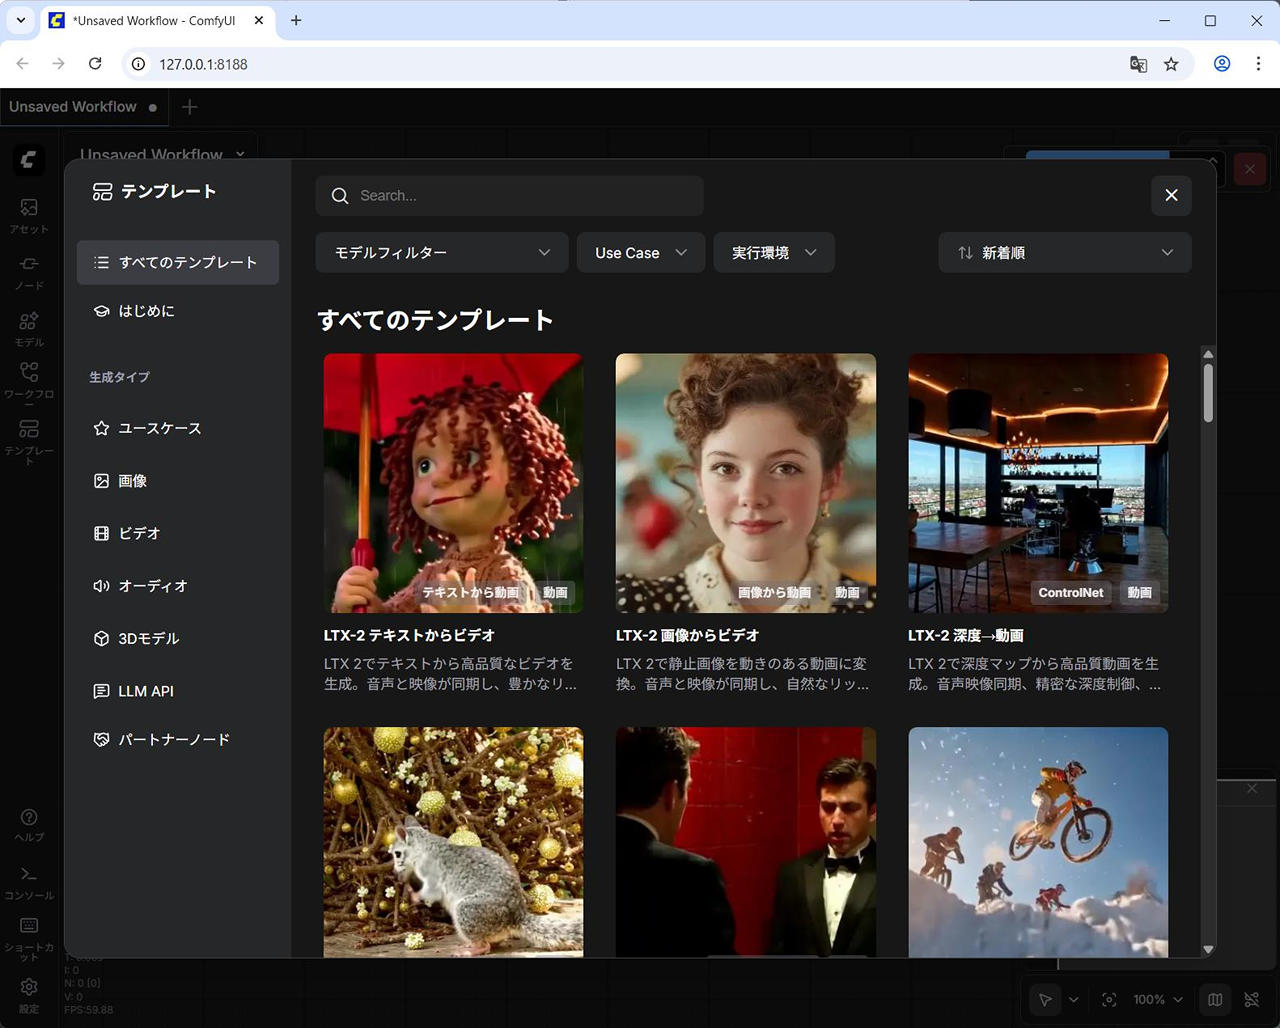Select the LLM API category
The image size is (1280, 1028).
(x=145, y=691)
